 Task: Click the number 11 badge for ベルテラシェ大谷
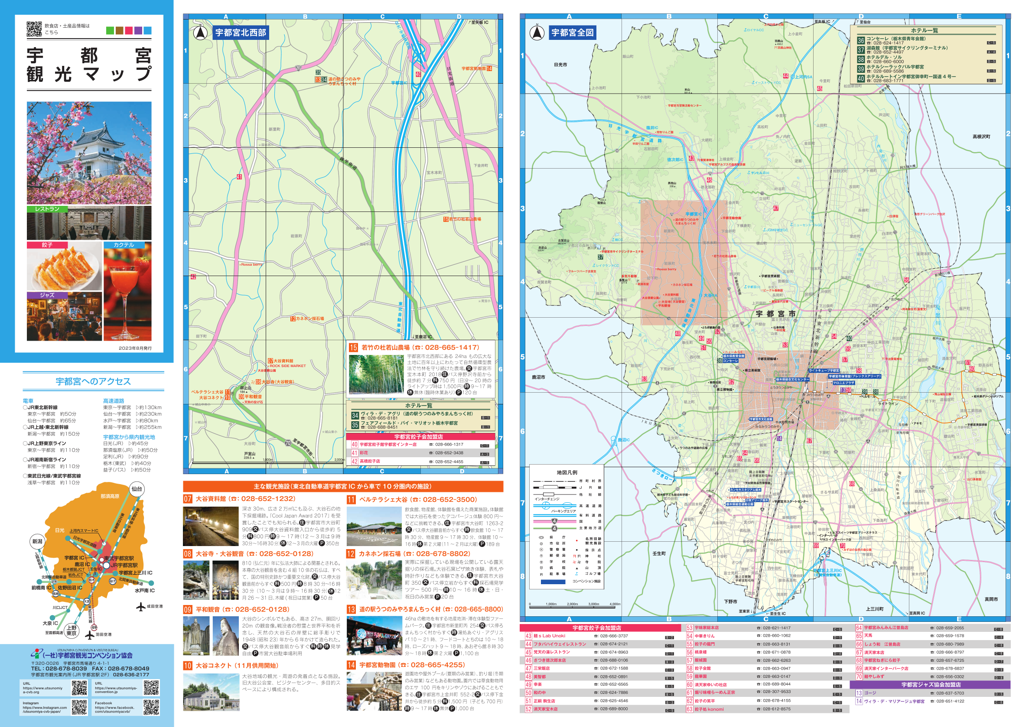(351, 499)
